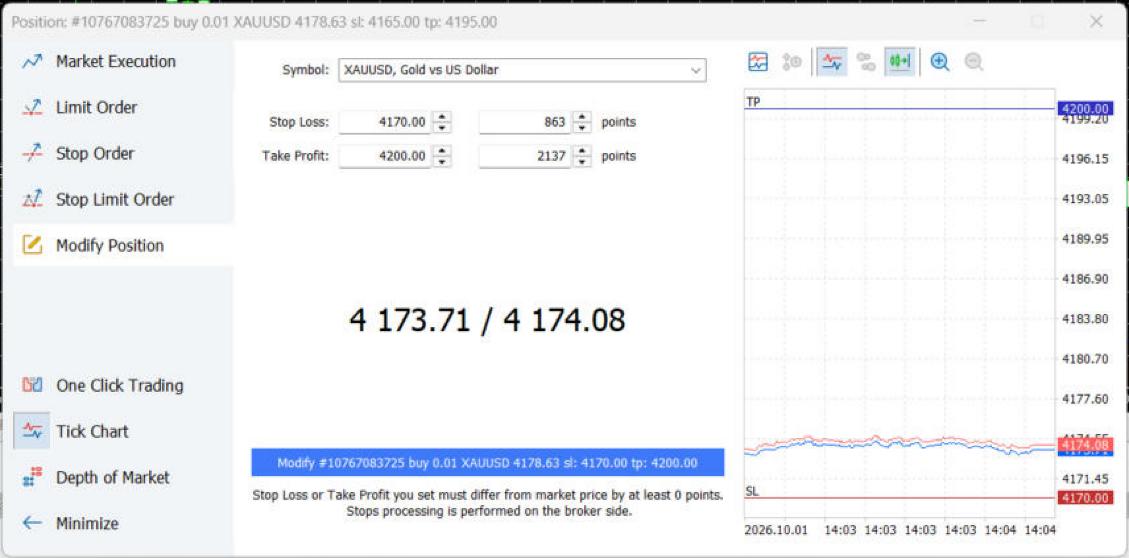Click the Stop Loss price field 4170.00
This screenshot has width=1129, height=558.
point(385,122)
